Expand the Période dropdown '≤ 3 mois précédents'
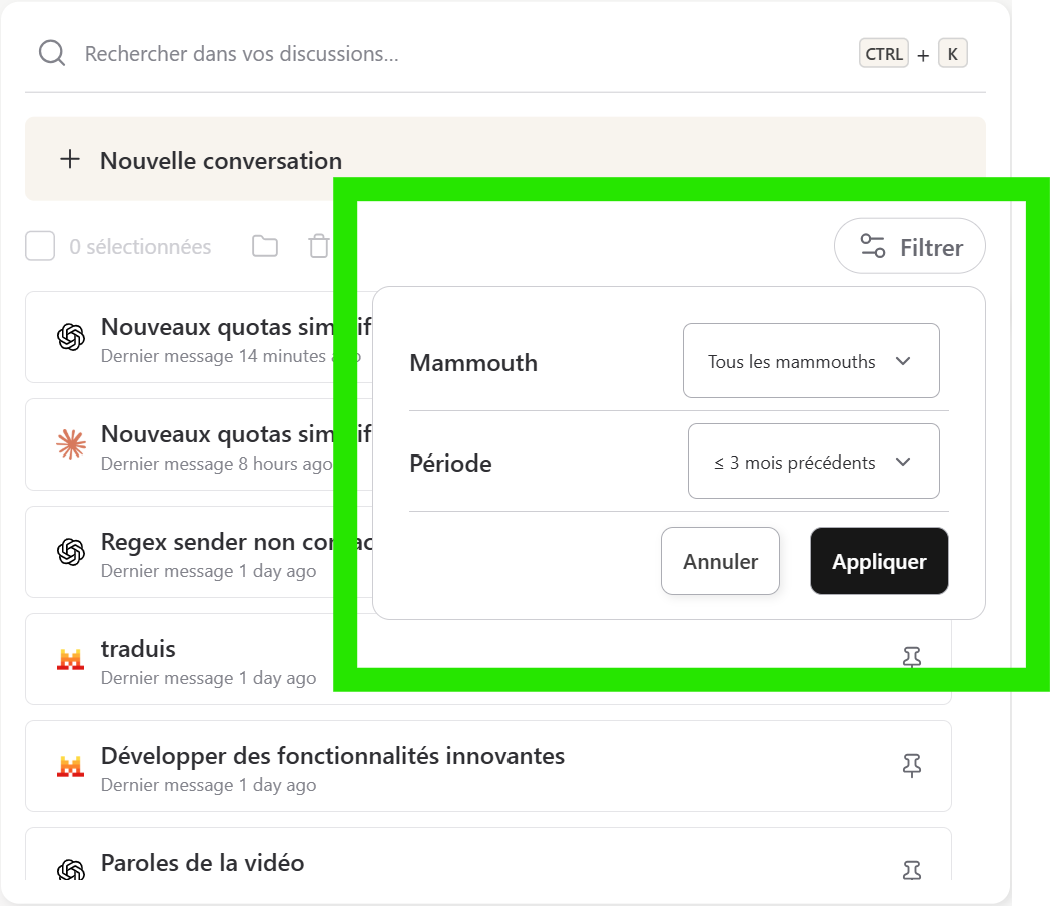This screenshot has width=1050, height=906. (814, 461)
